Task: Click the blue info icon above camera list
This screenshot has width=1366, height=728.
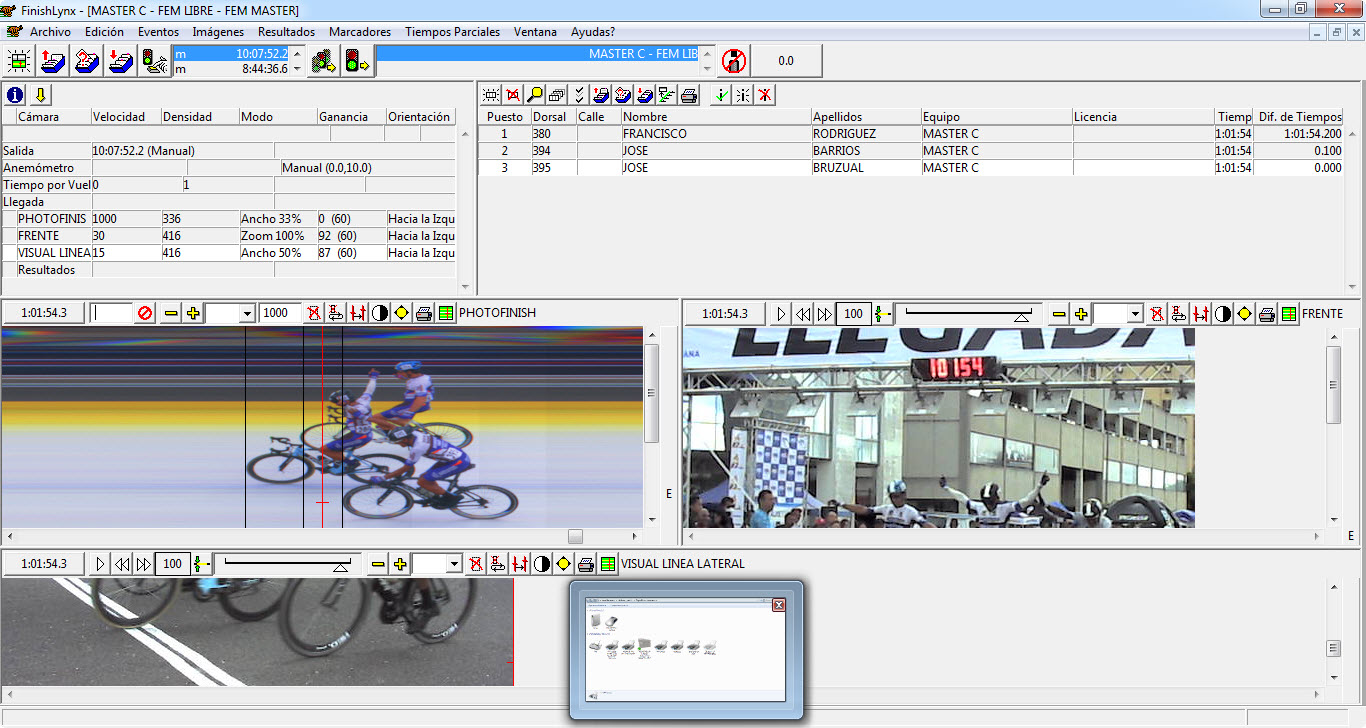Action: click(15, 95)
